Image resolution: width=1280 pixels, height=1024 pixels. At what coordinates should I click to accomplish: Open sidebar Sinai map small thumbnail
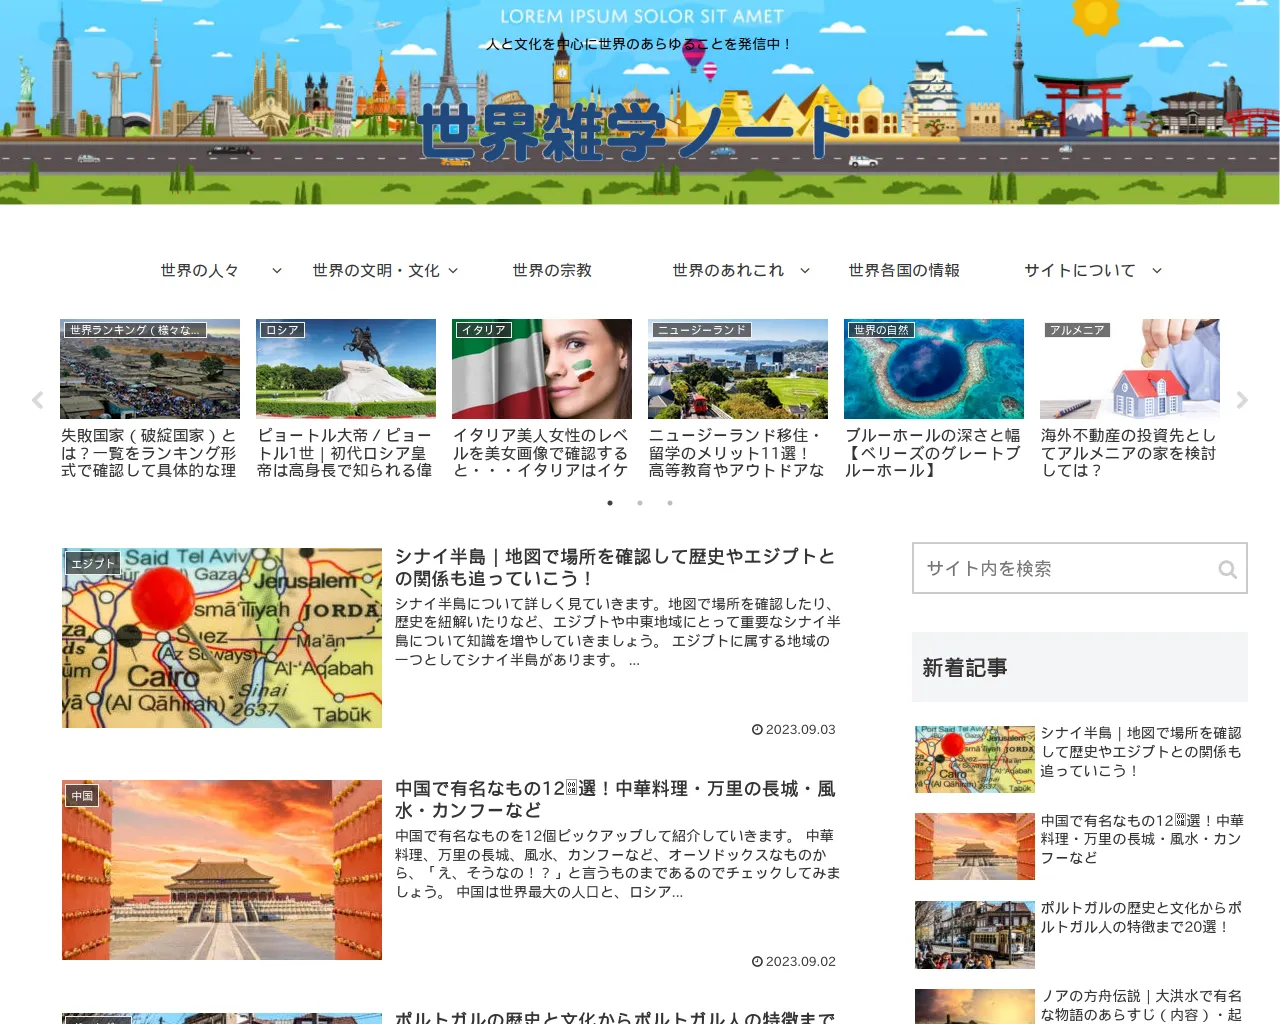(975, 760)
